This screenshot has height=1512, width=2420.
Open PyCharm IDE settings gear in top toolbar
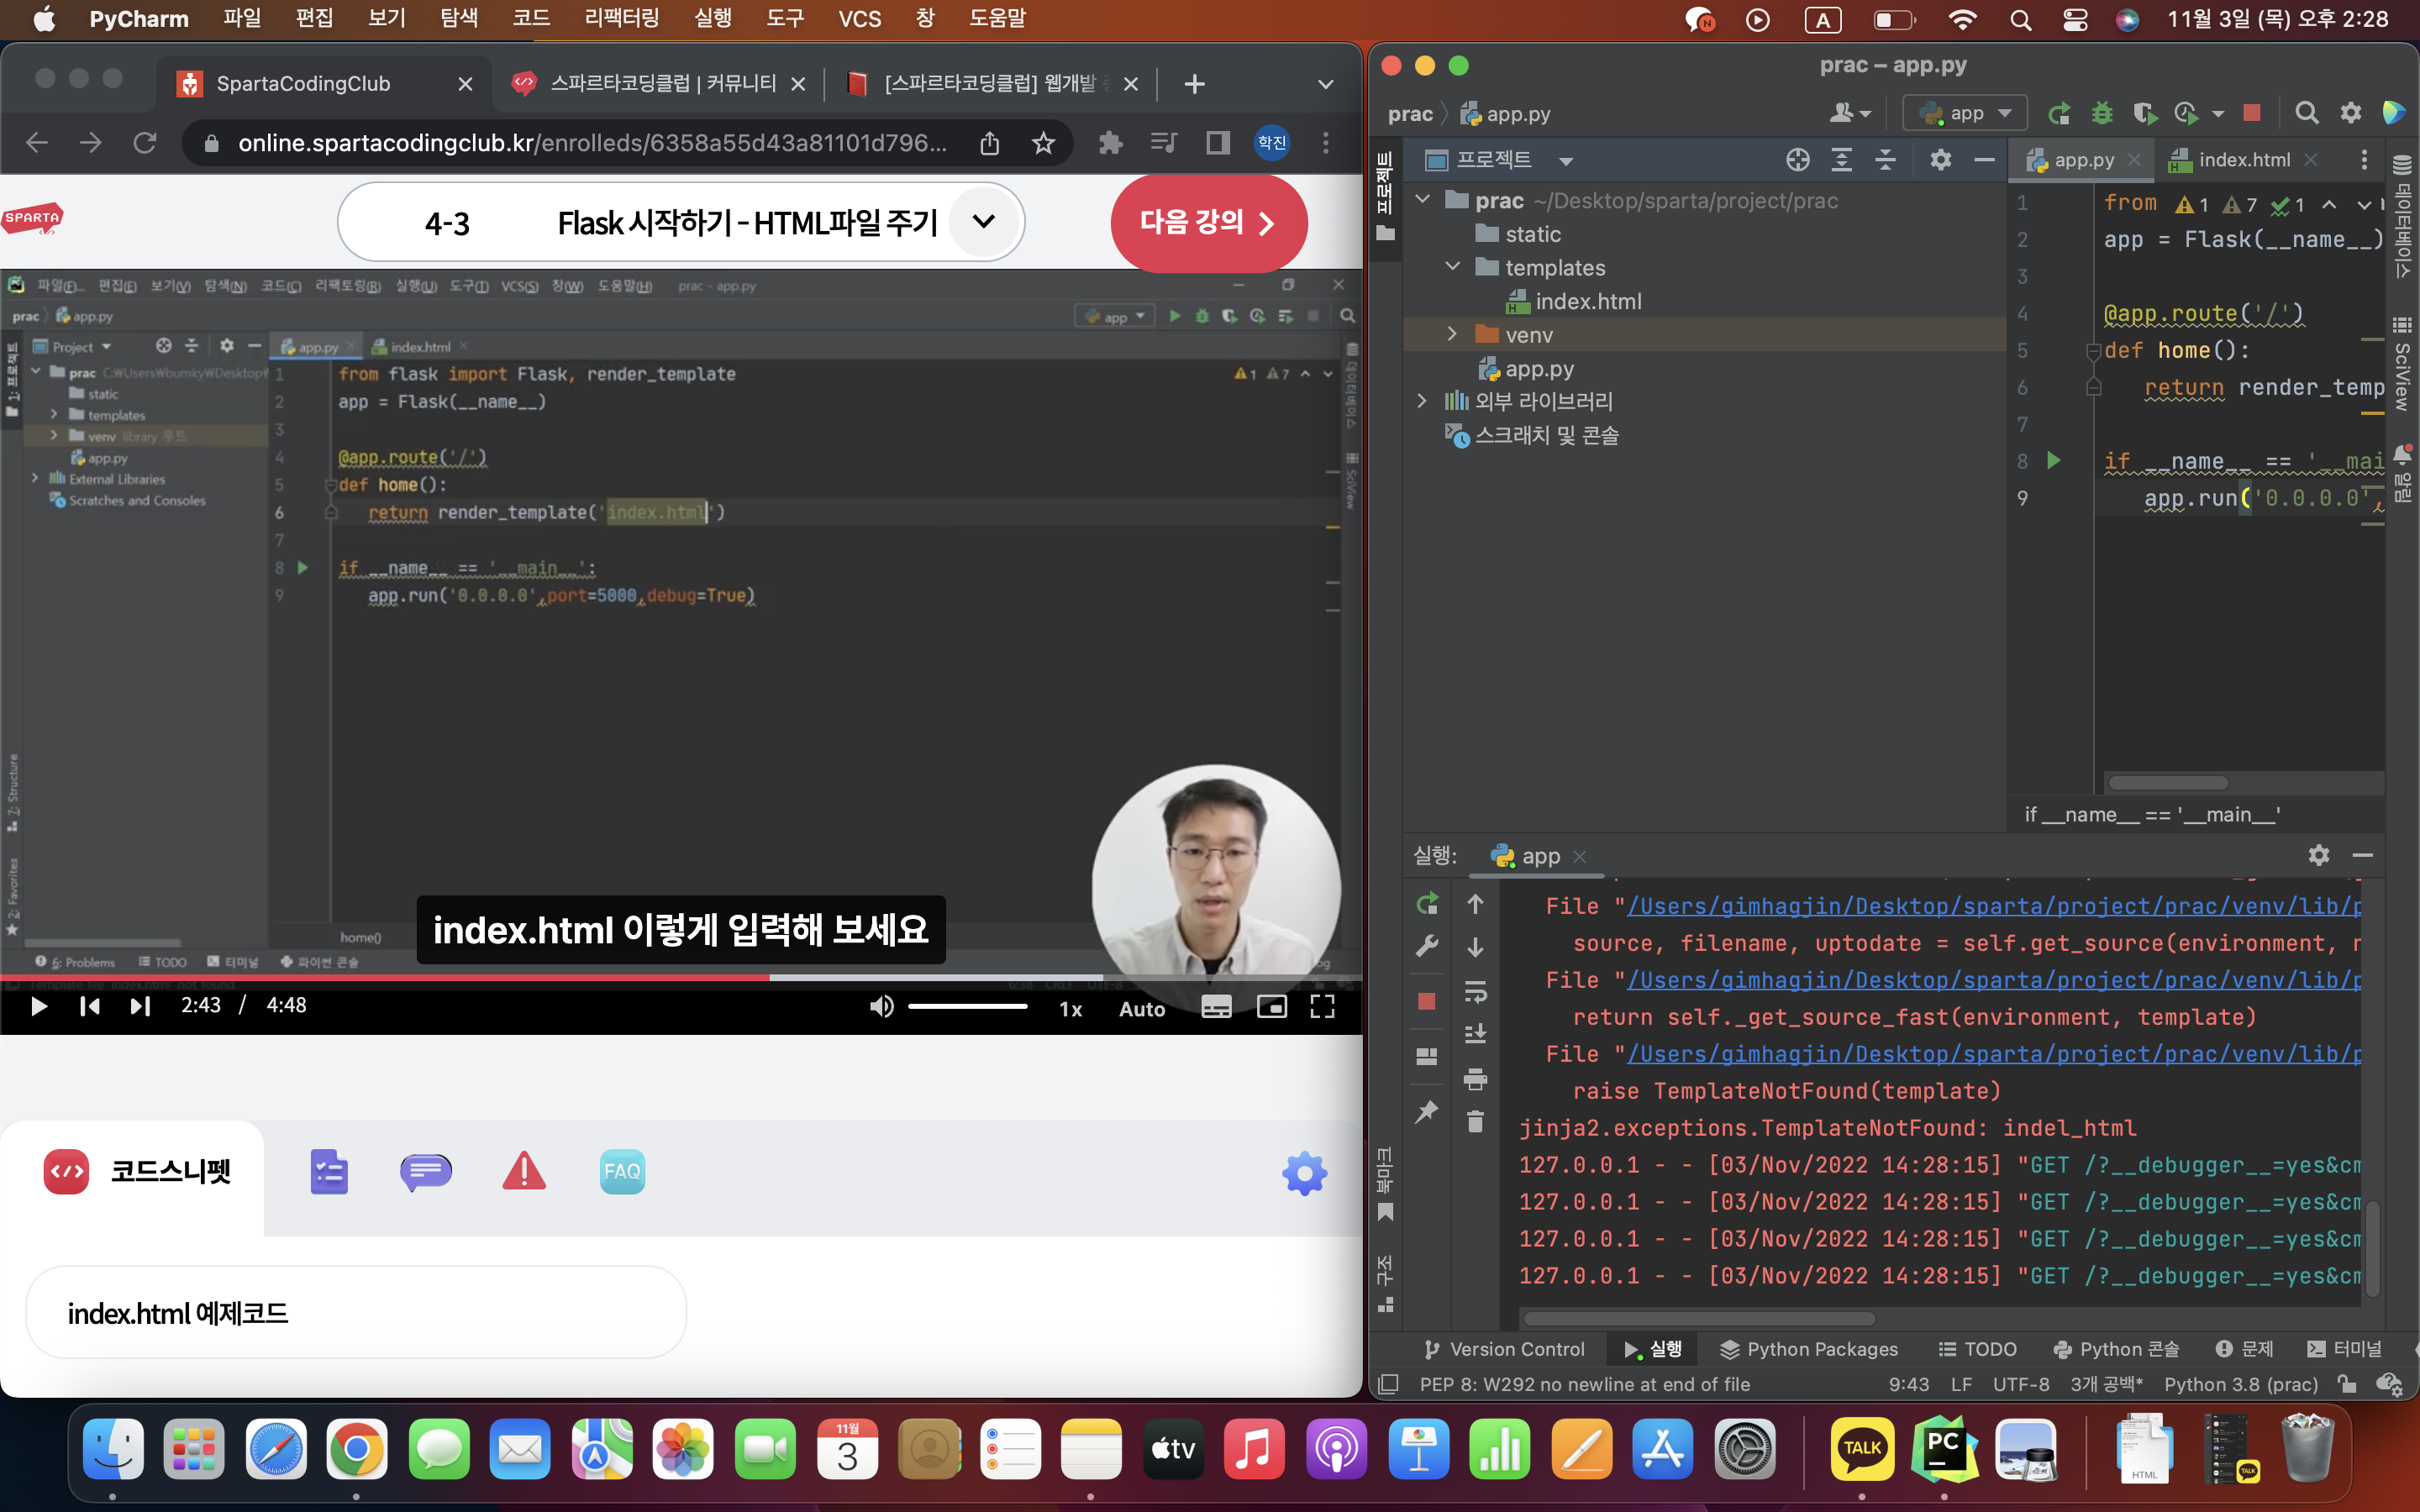tap(2351, 113)
